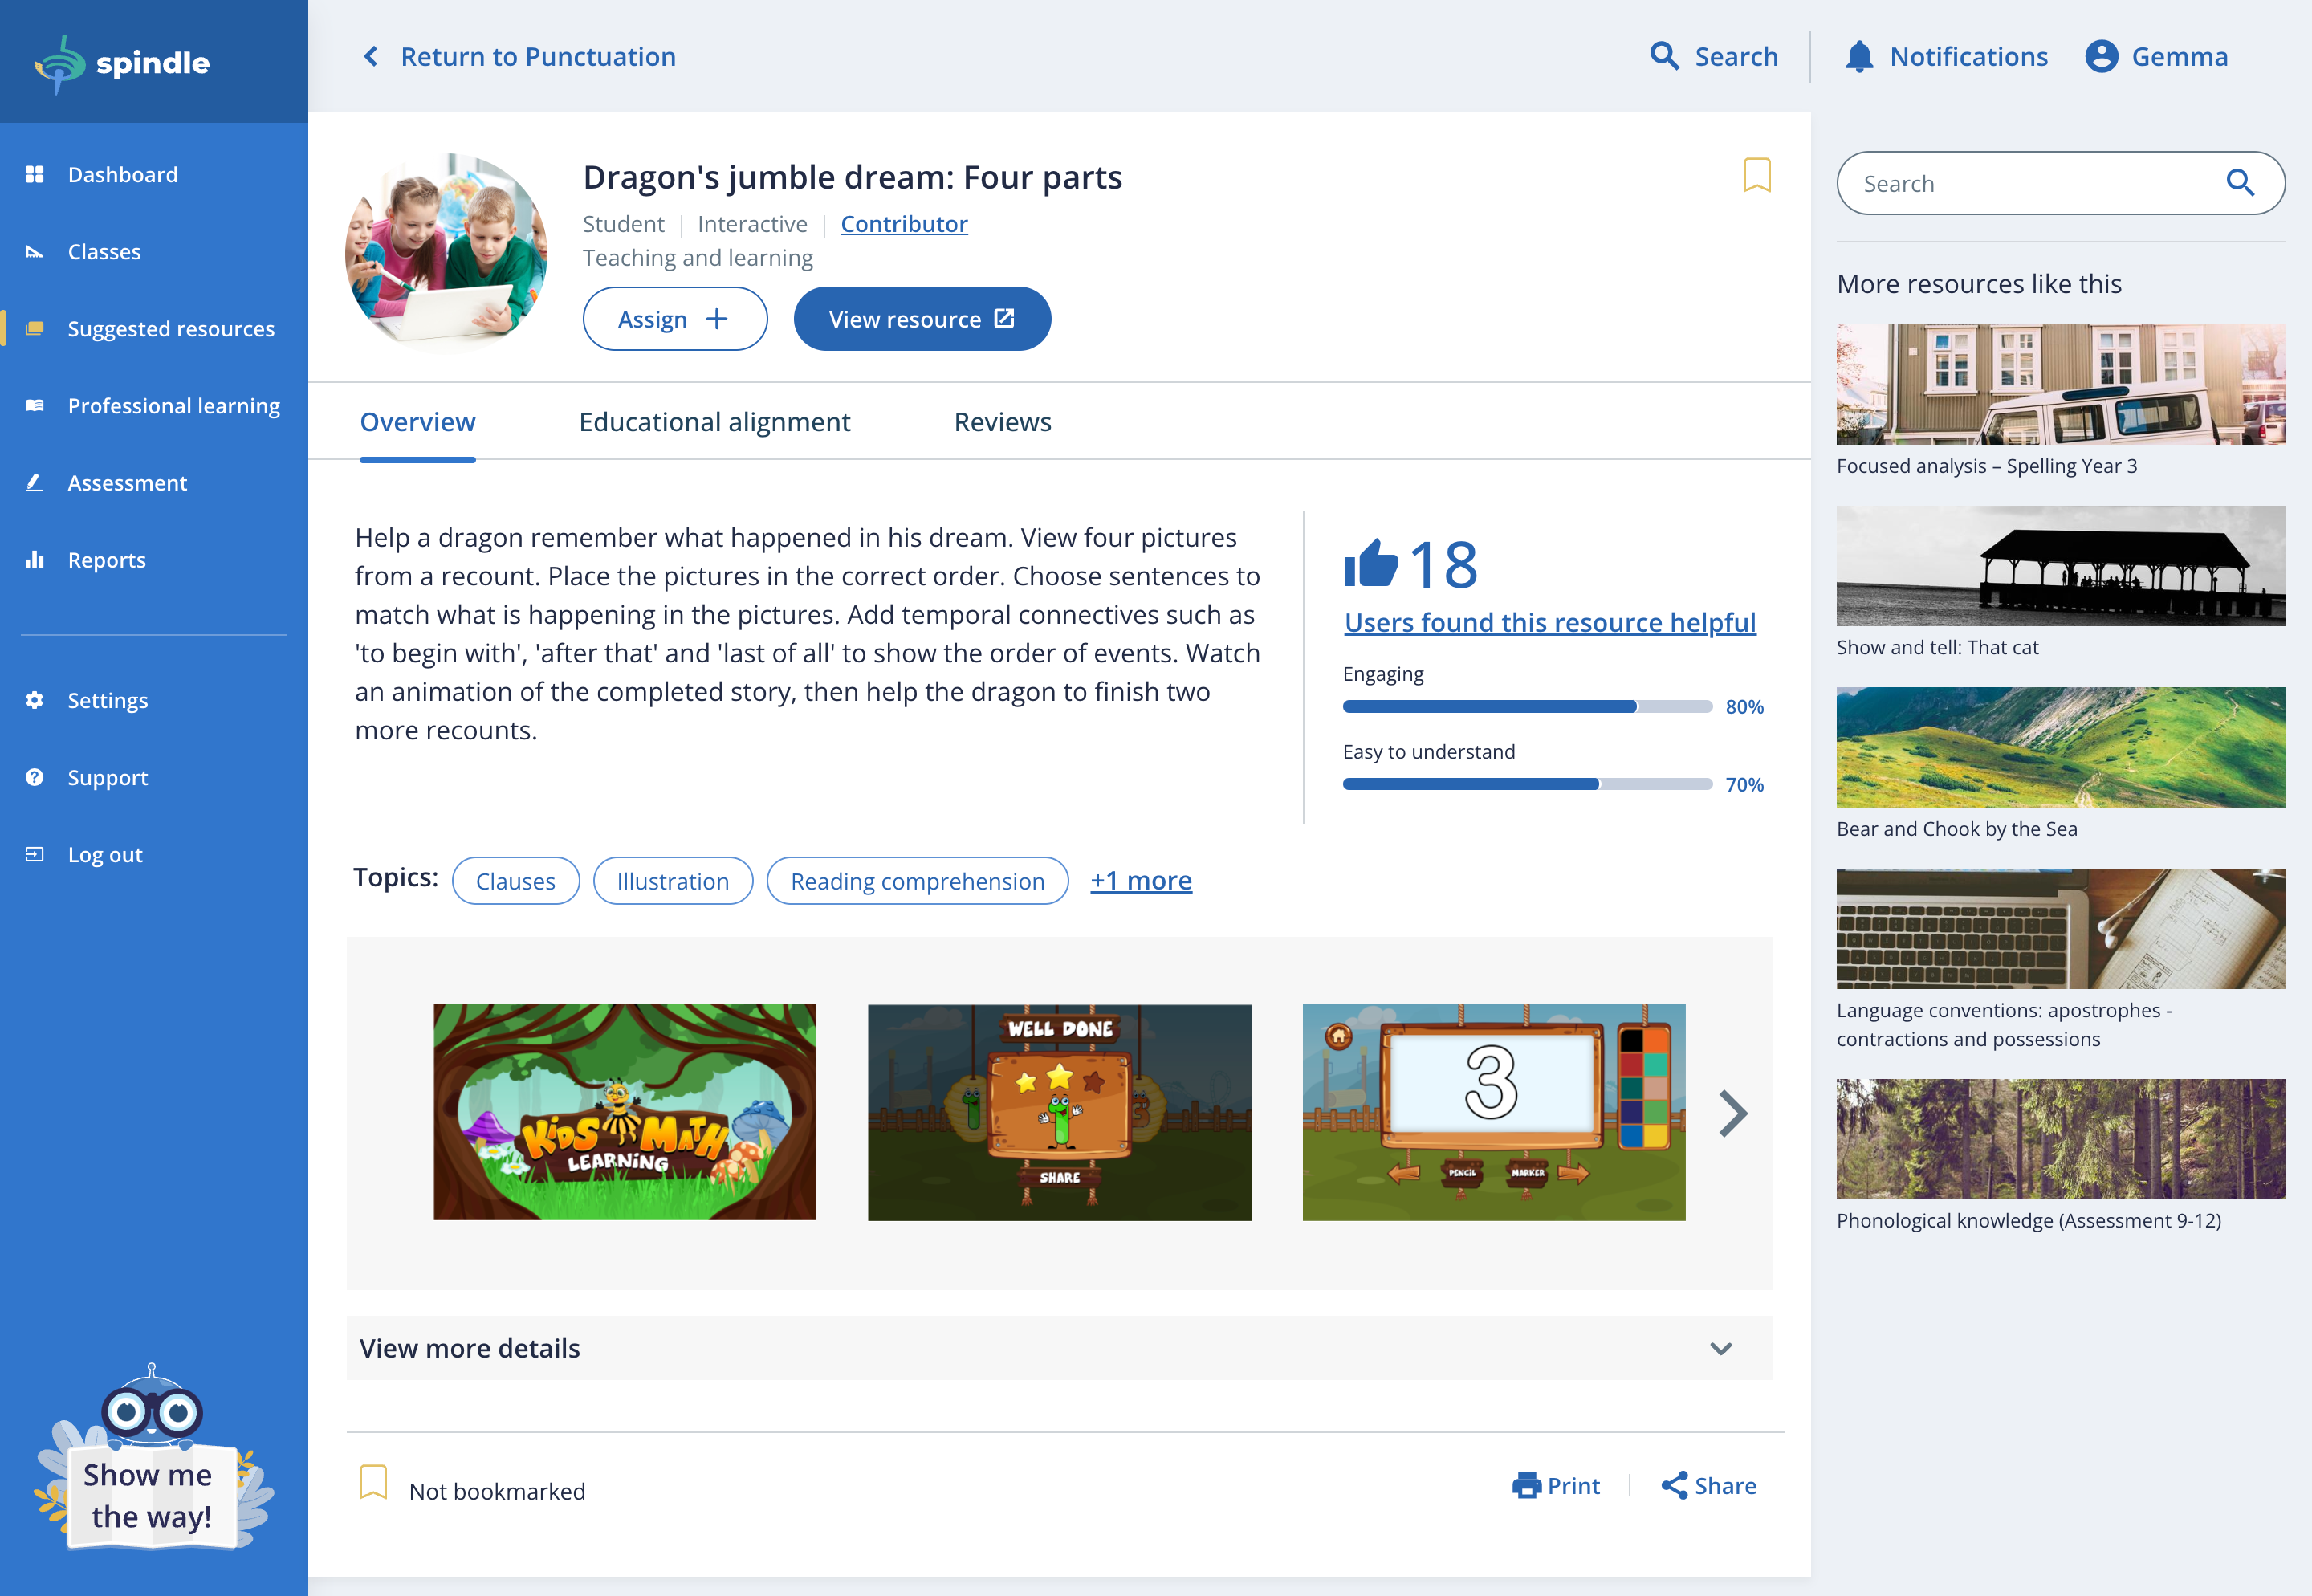Toggle the Not bookmarked icon

tap(373, 1482)
